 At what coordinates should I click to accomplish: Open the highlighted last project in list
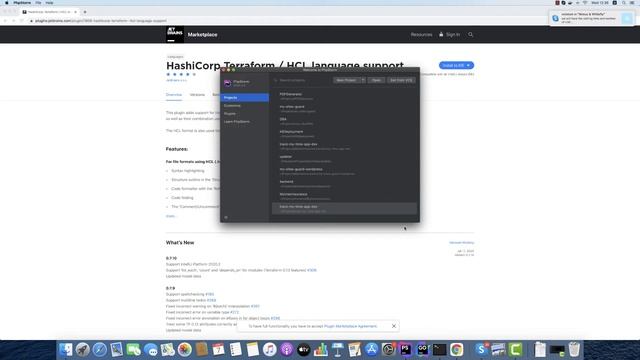pyautogui.click(x=344, y=208)
